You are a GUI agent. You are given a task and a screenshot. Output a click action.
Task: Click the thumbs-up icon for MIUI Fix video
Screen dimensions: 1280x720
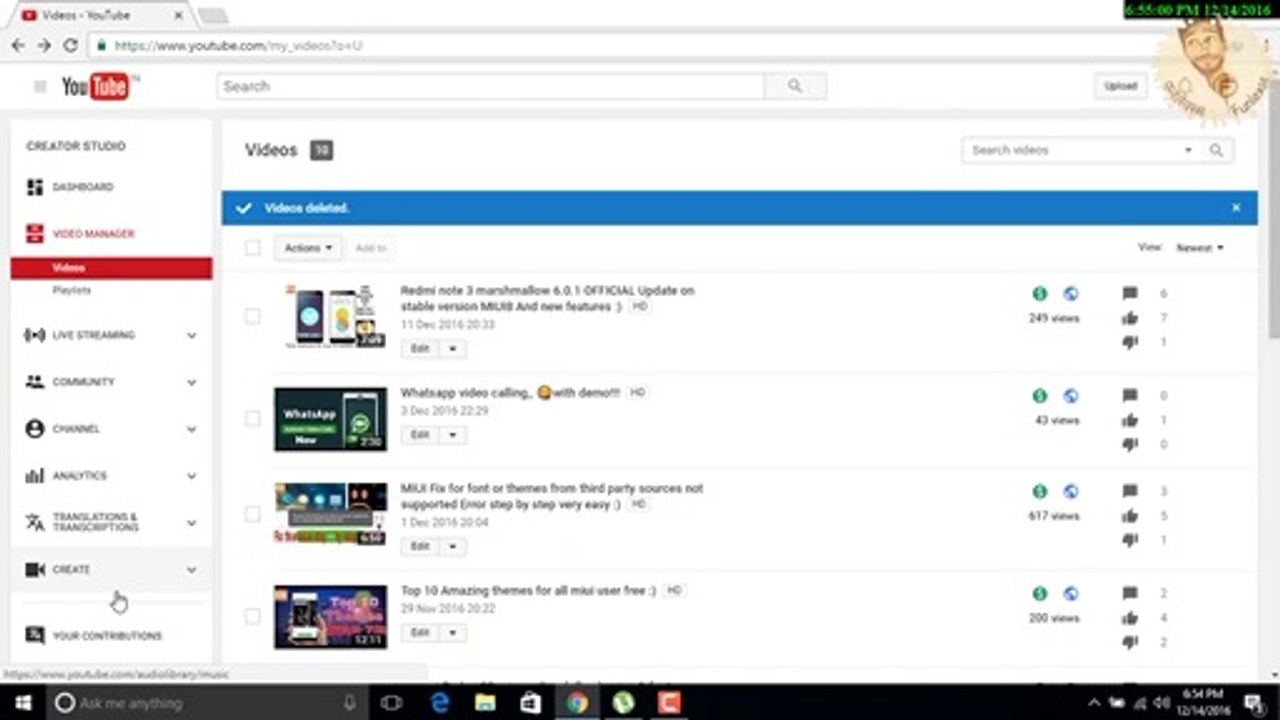[1130, 516]
